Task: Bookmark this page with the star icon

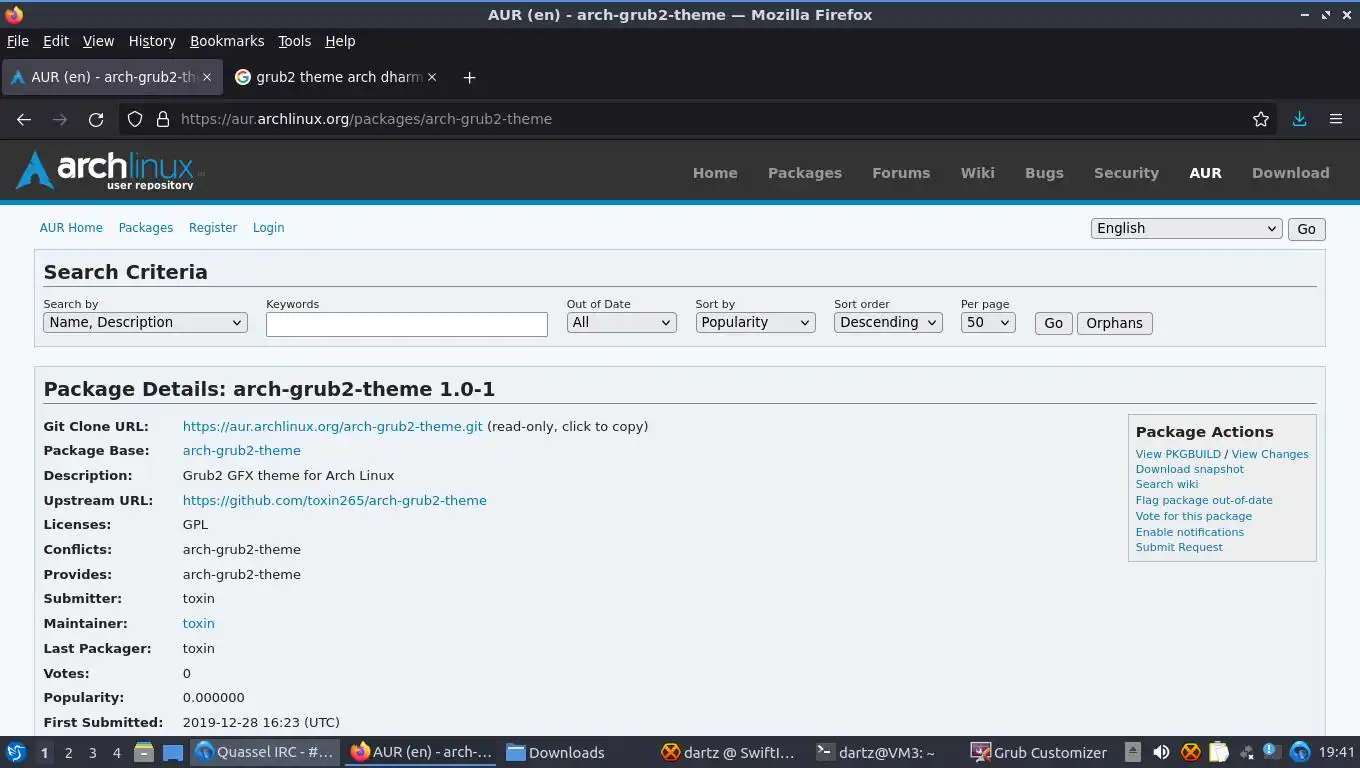Action: (1261, 119)
